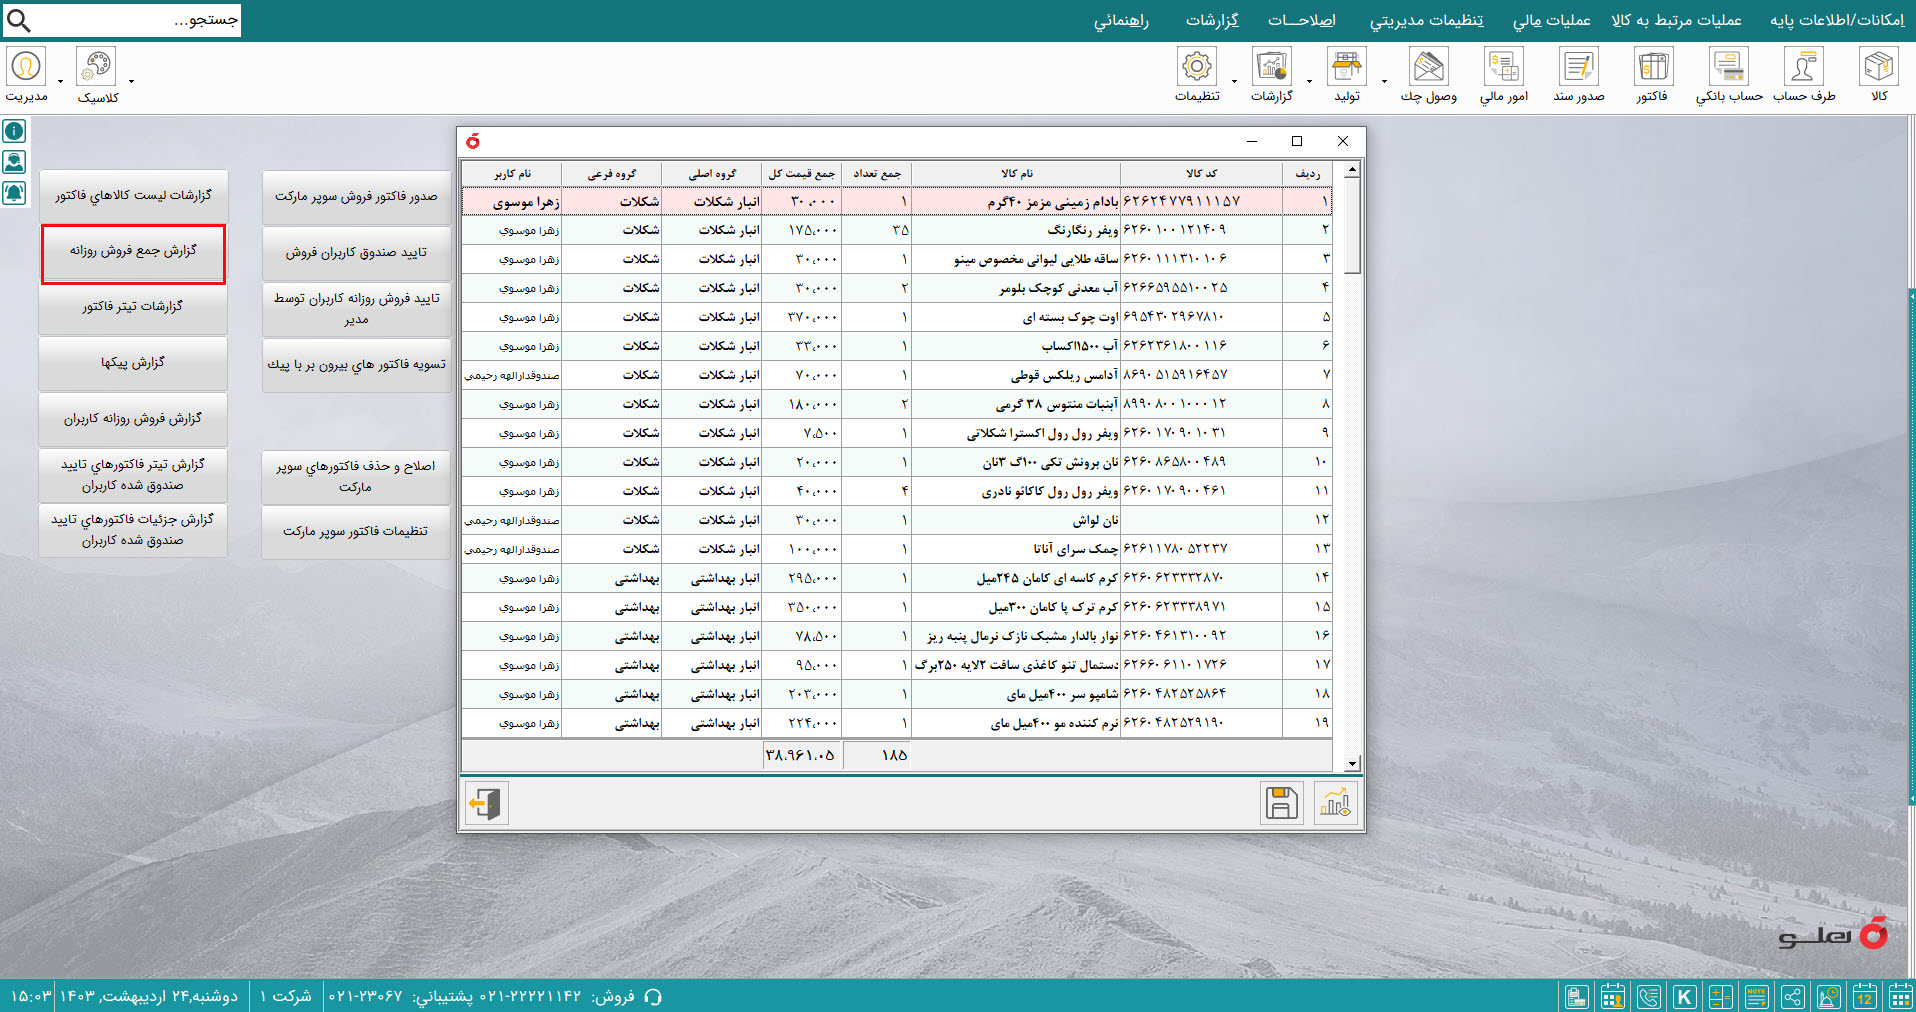Screen dimensions: 1916x1012
Task: Open the گزارشات menu in menu bar
Action: [x=1212, y=20]
